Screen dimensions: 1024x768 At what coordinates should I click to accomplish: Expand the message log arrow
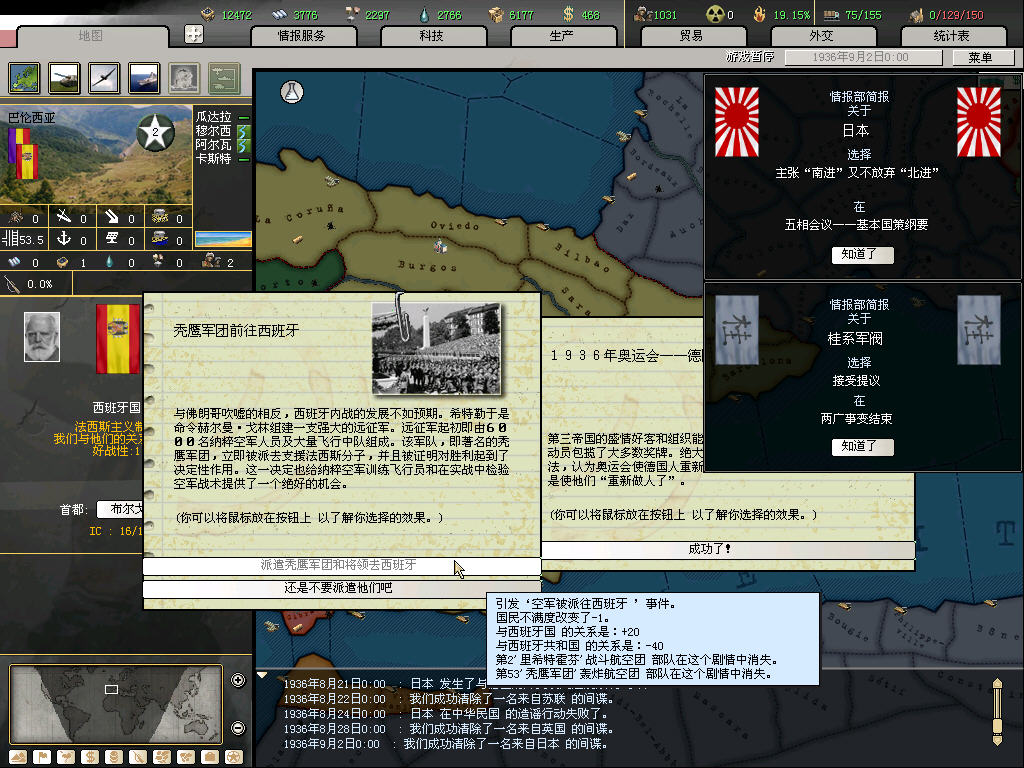[262, 675]
